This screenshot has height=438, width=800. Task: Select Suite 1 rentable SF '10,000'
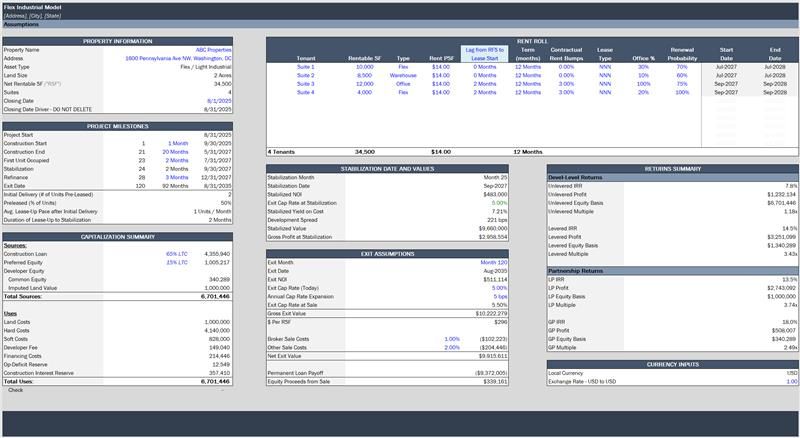365,67
